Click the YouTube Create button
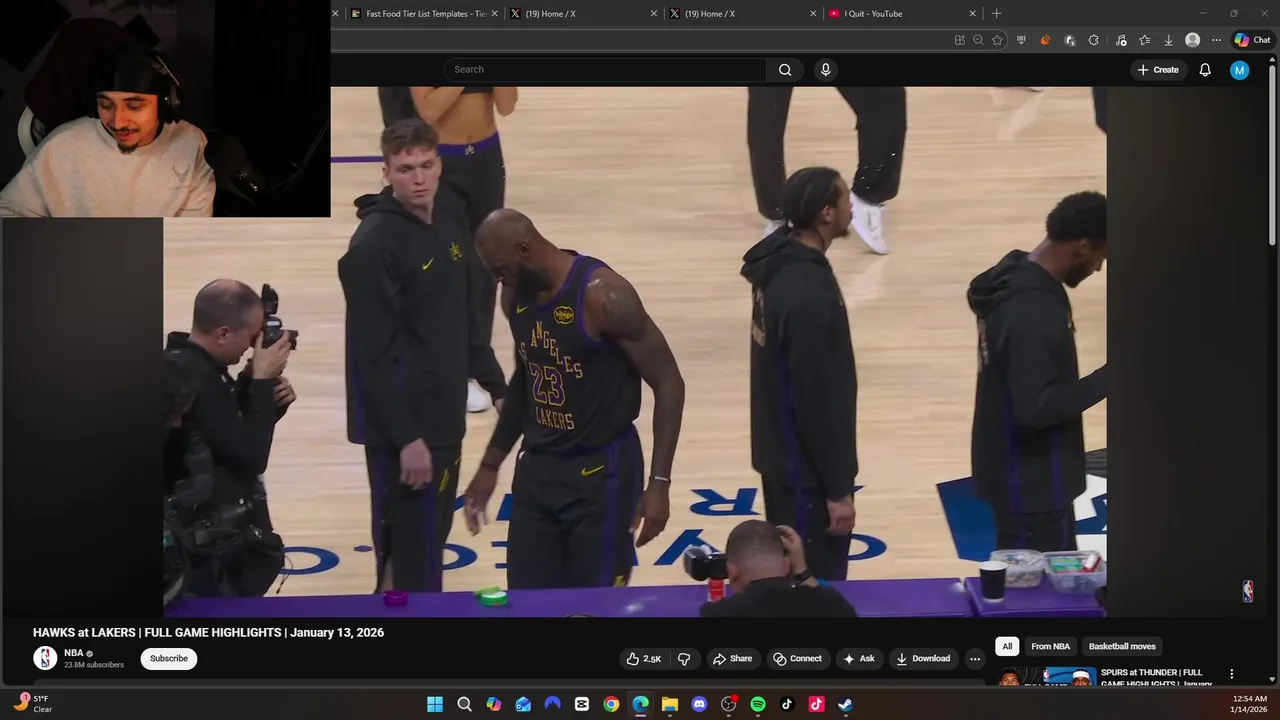 click(1158, 70)
